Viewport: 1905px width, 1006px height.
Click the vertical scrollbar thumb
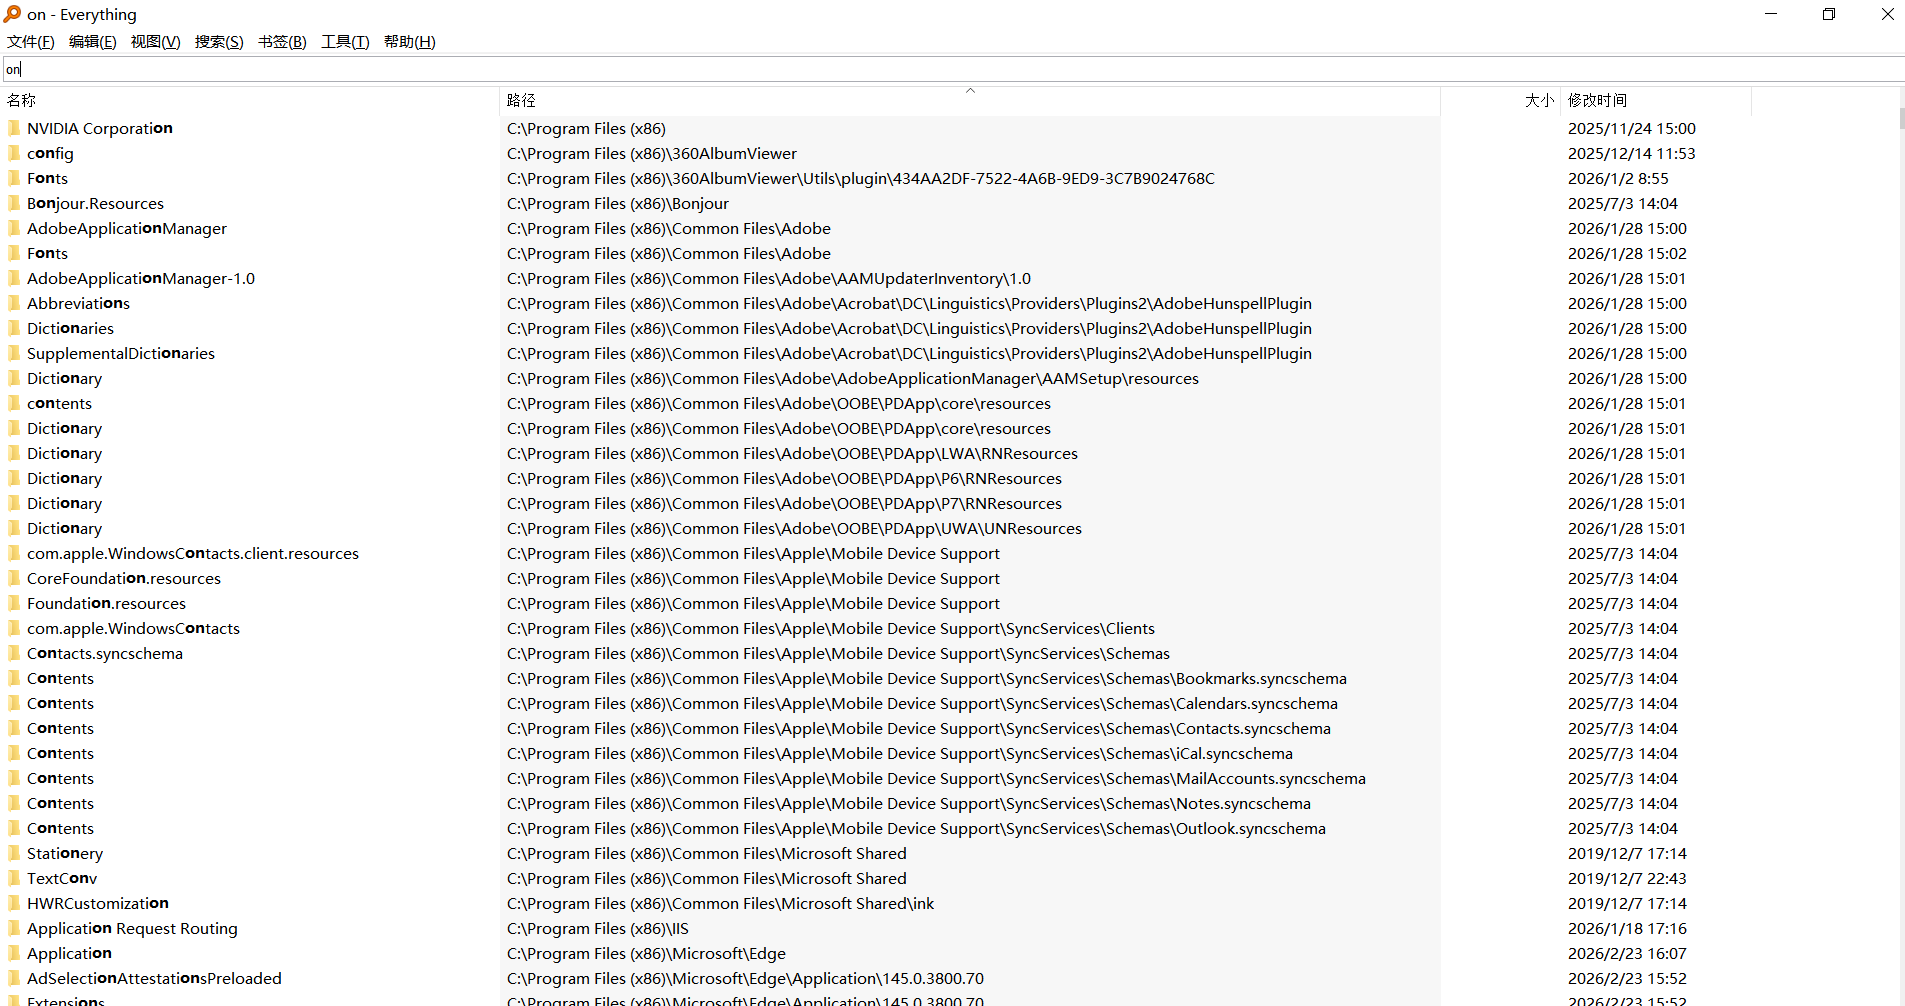(x=1901, y=118)
